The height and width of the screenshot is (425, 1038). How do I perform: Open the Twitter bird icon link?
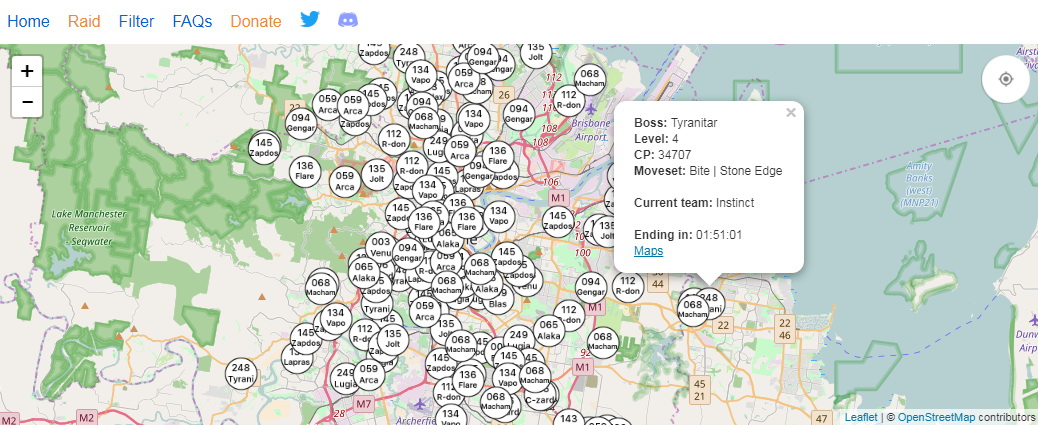(x=310, y=19)
